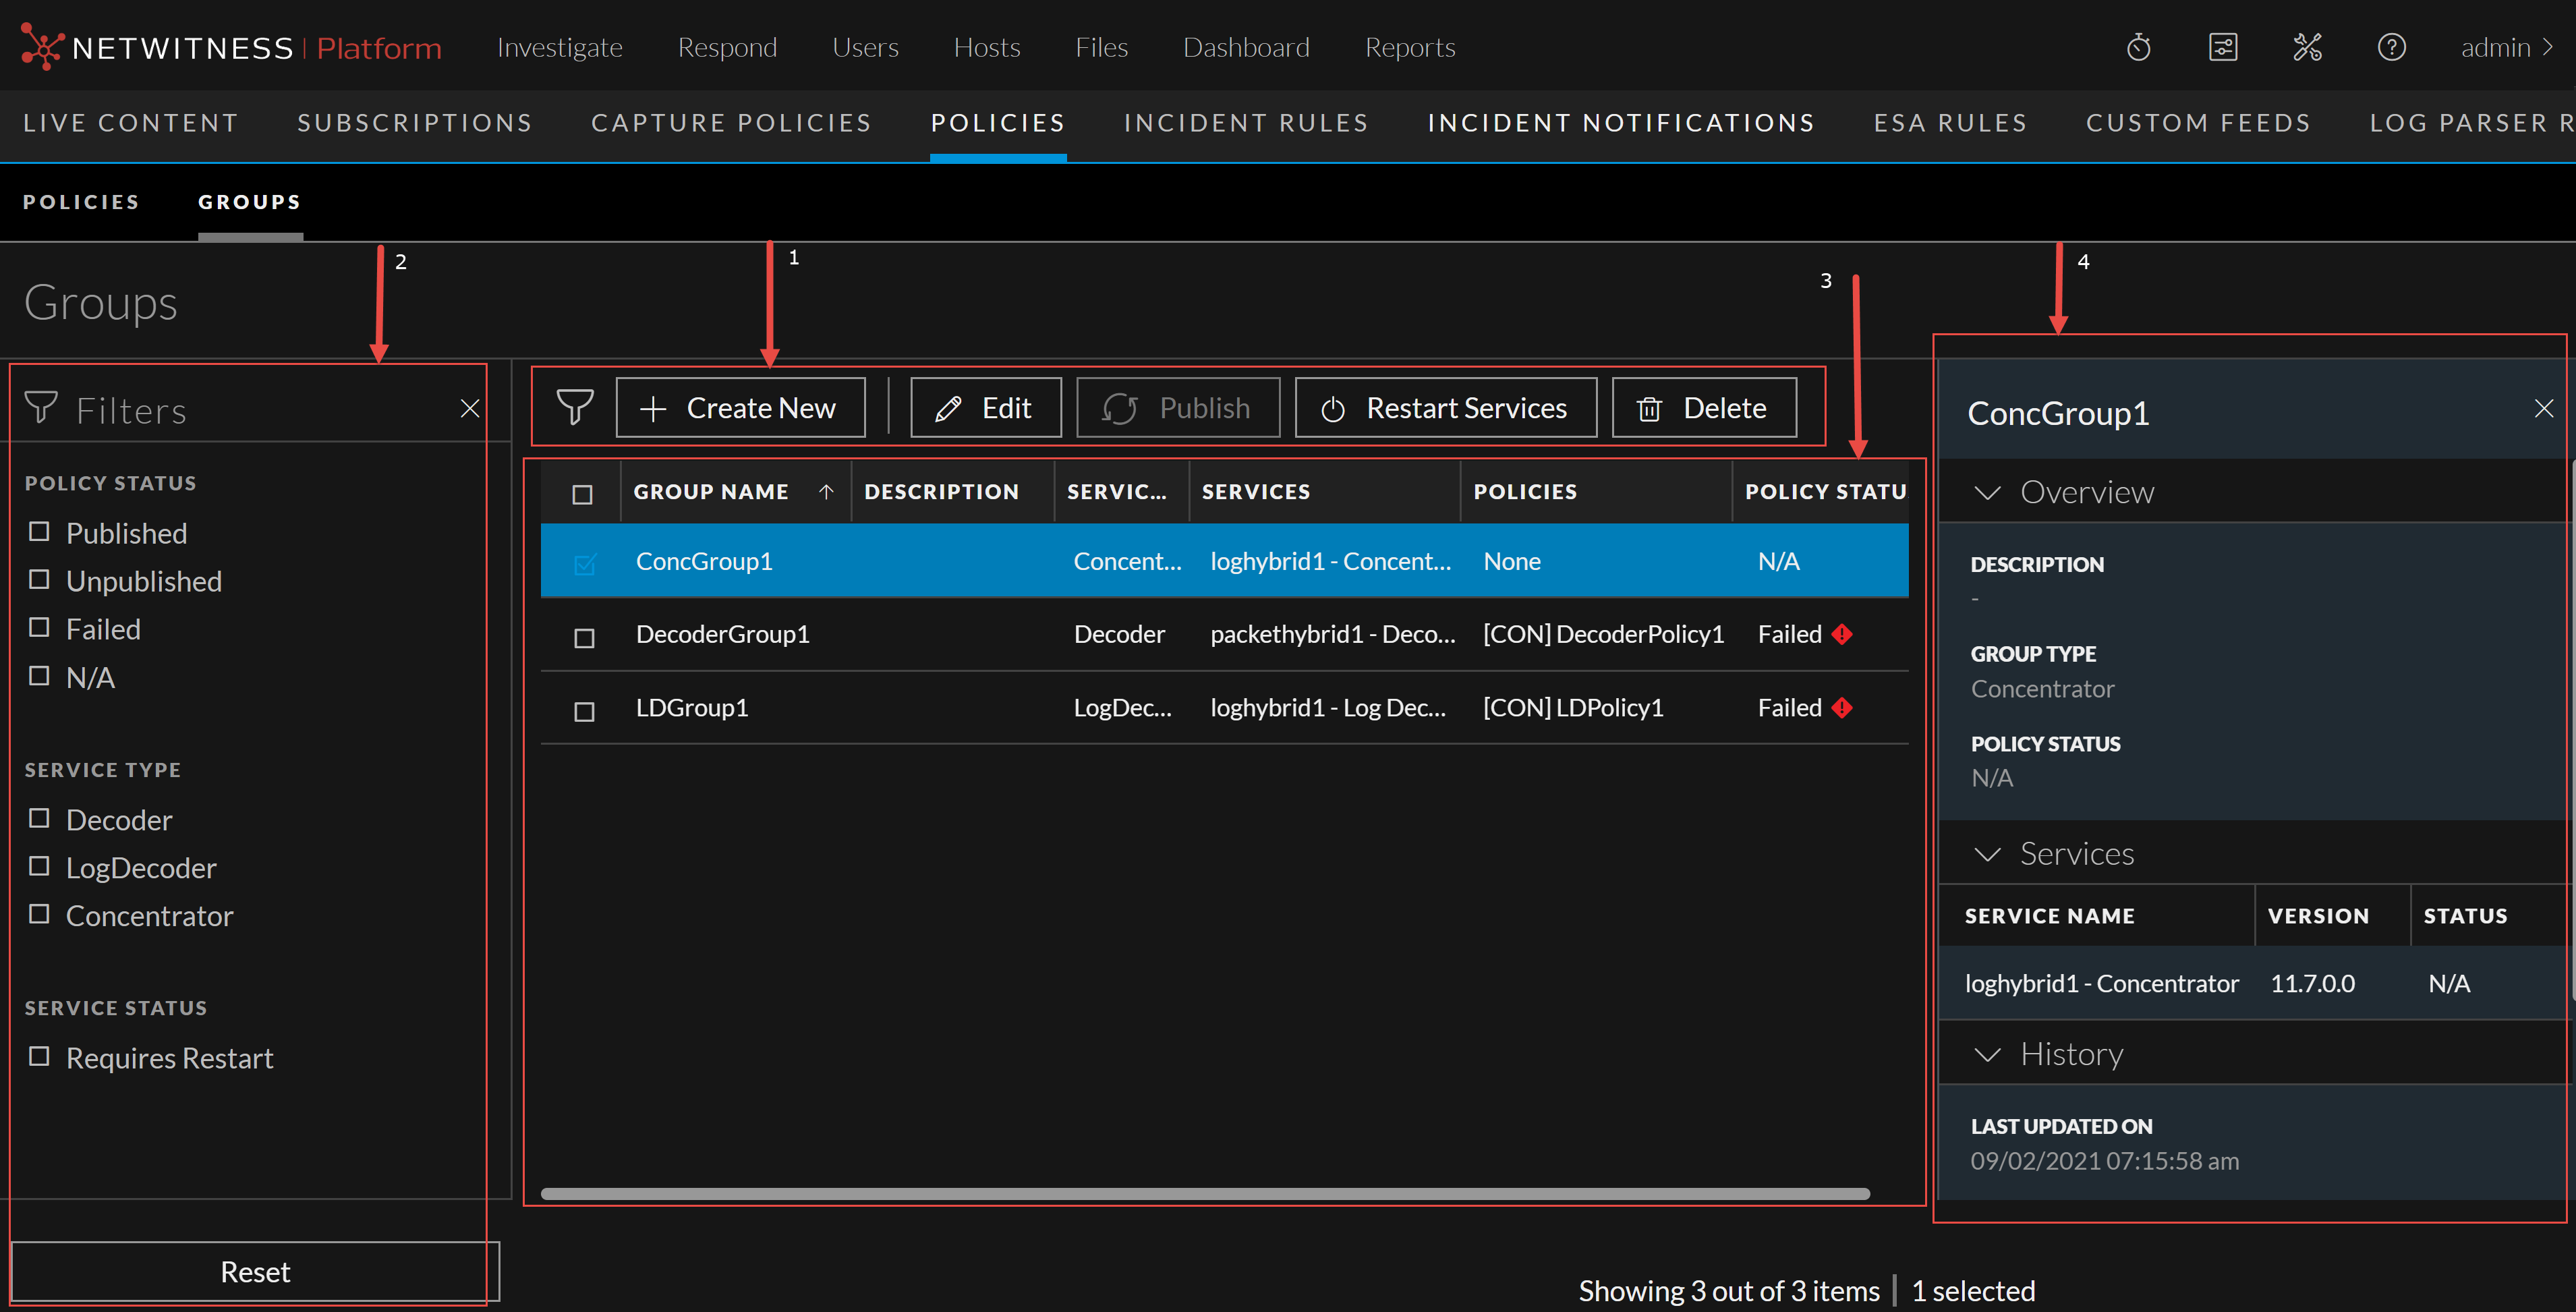Enable the Published policy status filter
The width and height of the screenshot is (2576, 1312).
click(39, 532)
